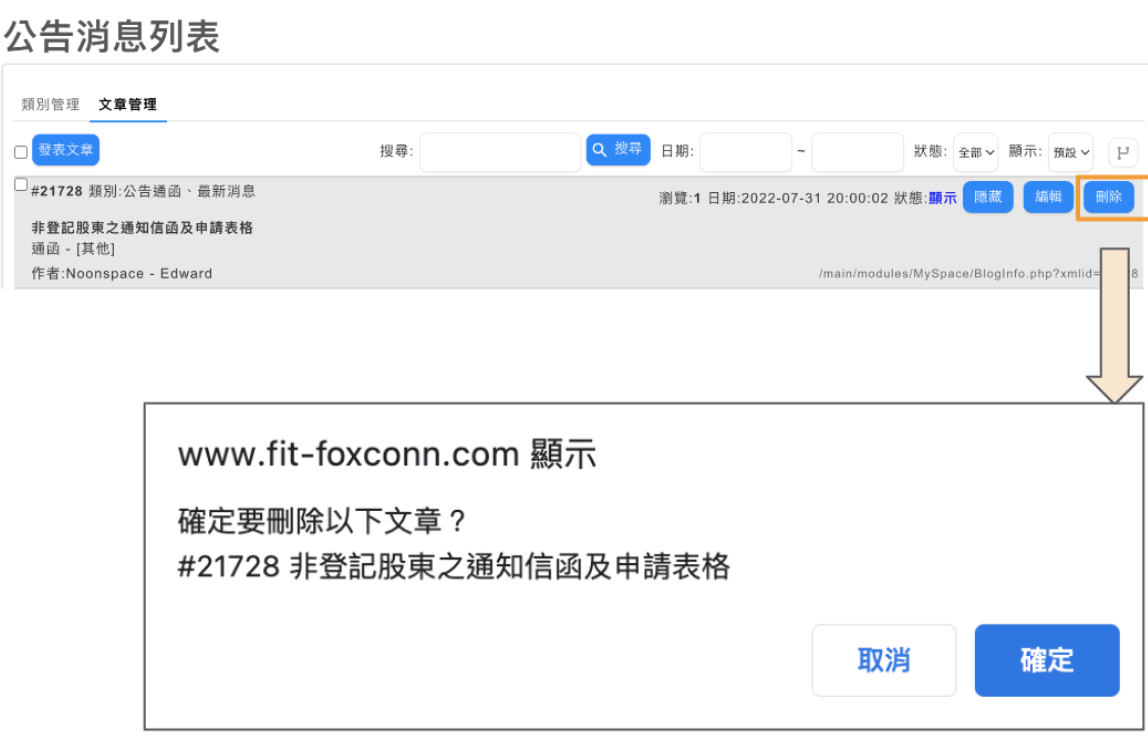Click the blue 顯示 status link
Image resolution: width=1148 pixels, height=736 pixels.
943,198
